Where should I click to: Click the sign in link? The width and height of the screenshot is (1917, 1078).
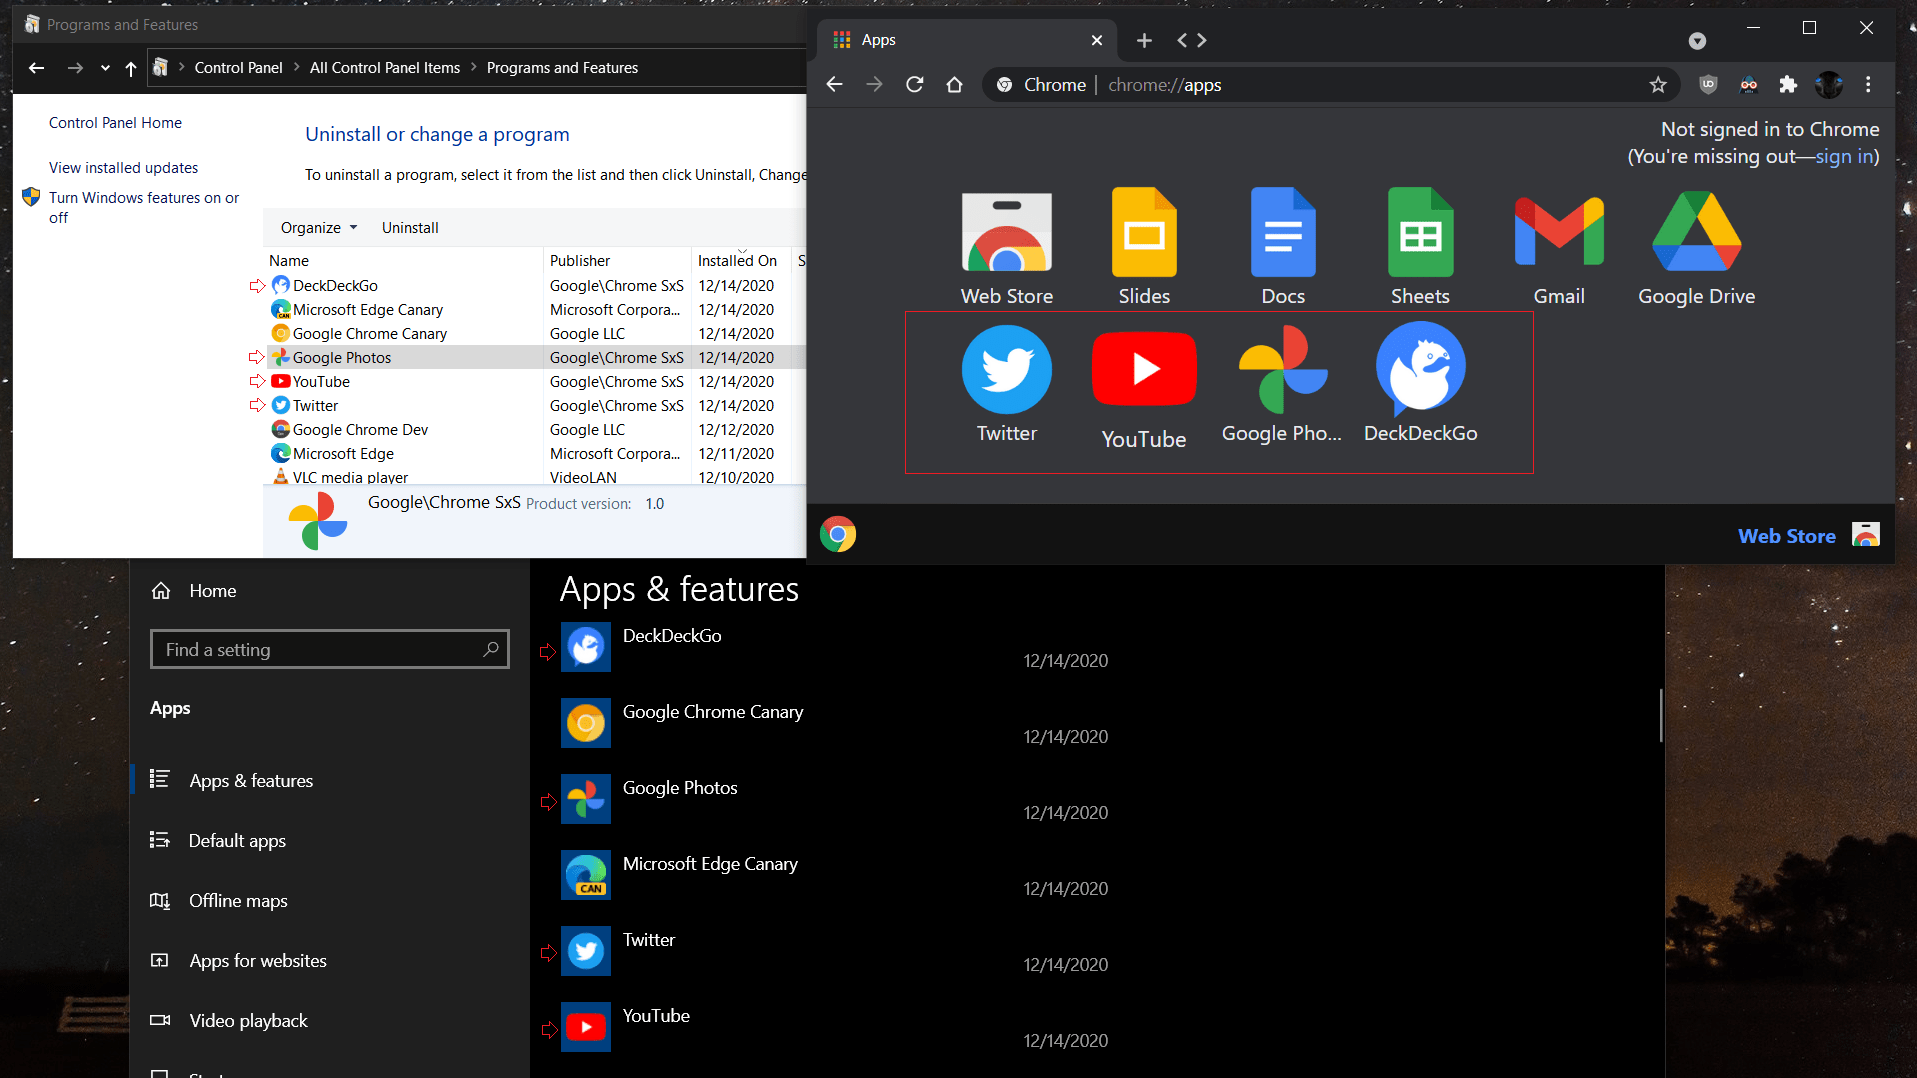point(1843,157)
